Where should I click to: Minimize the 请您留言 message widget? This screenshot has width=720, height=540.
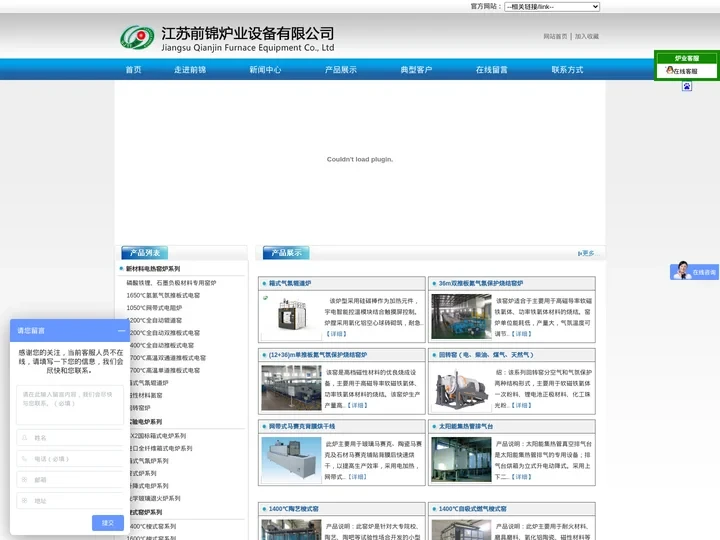click(x=121, y=331)
